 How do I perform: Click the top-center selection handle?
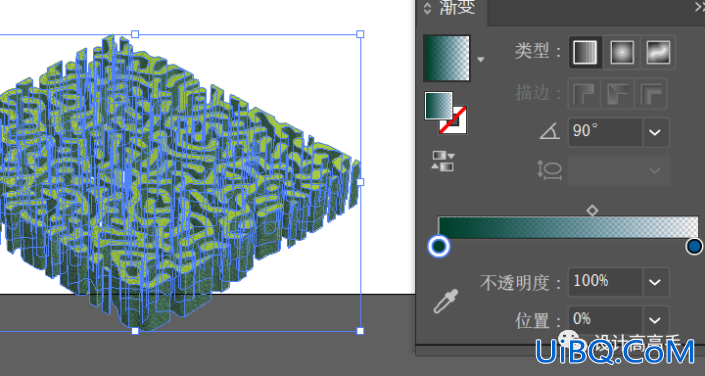[135, 34]
